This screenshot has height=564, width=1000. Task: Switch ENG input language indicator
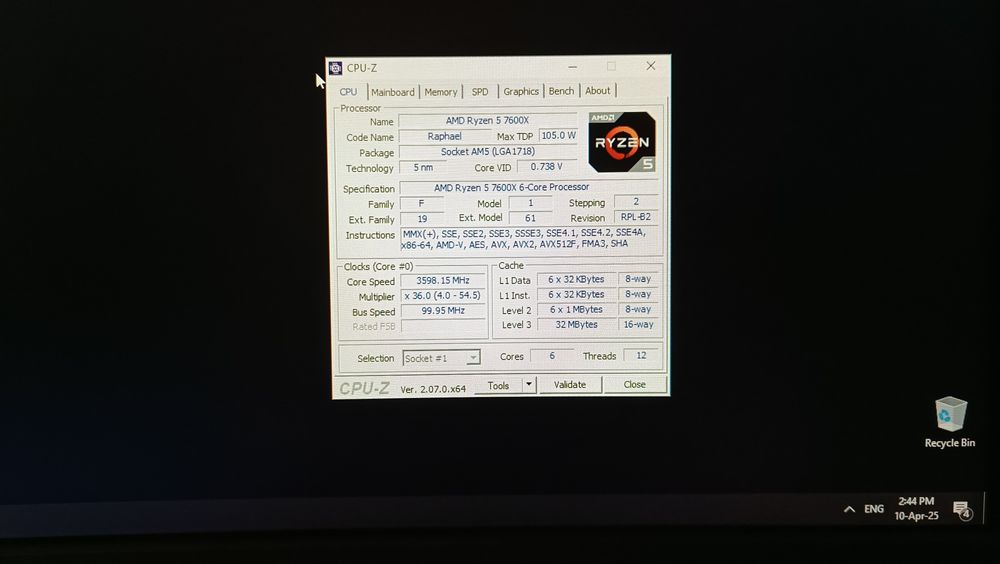coord(874,509)
